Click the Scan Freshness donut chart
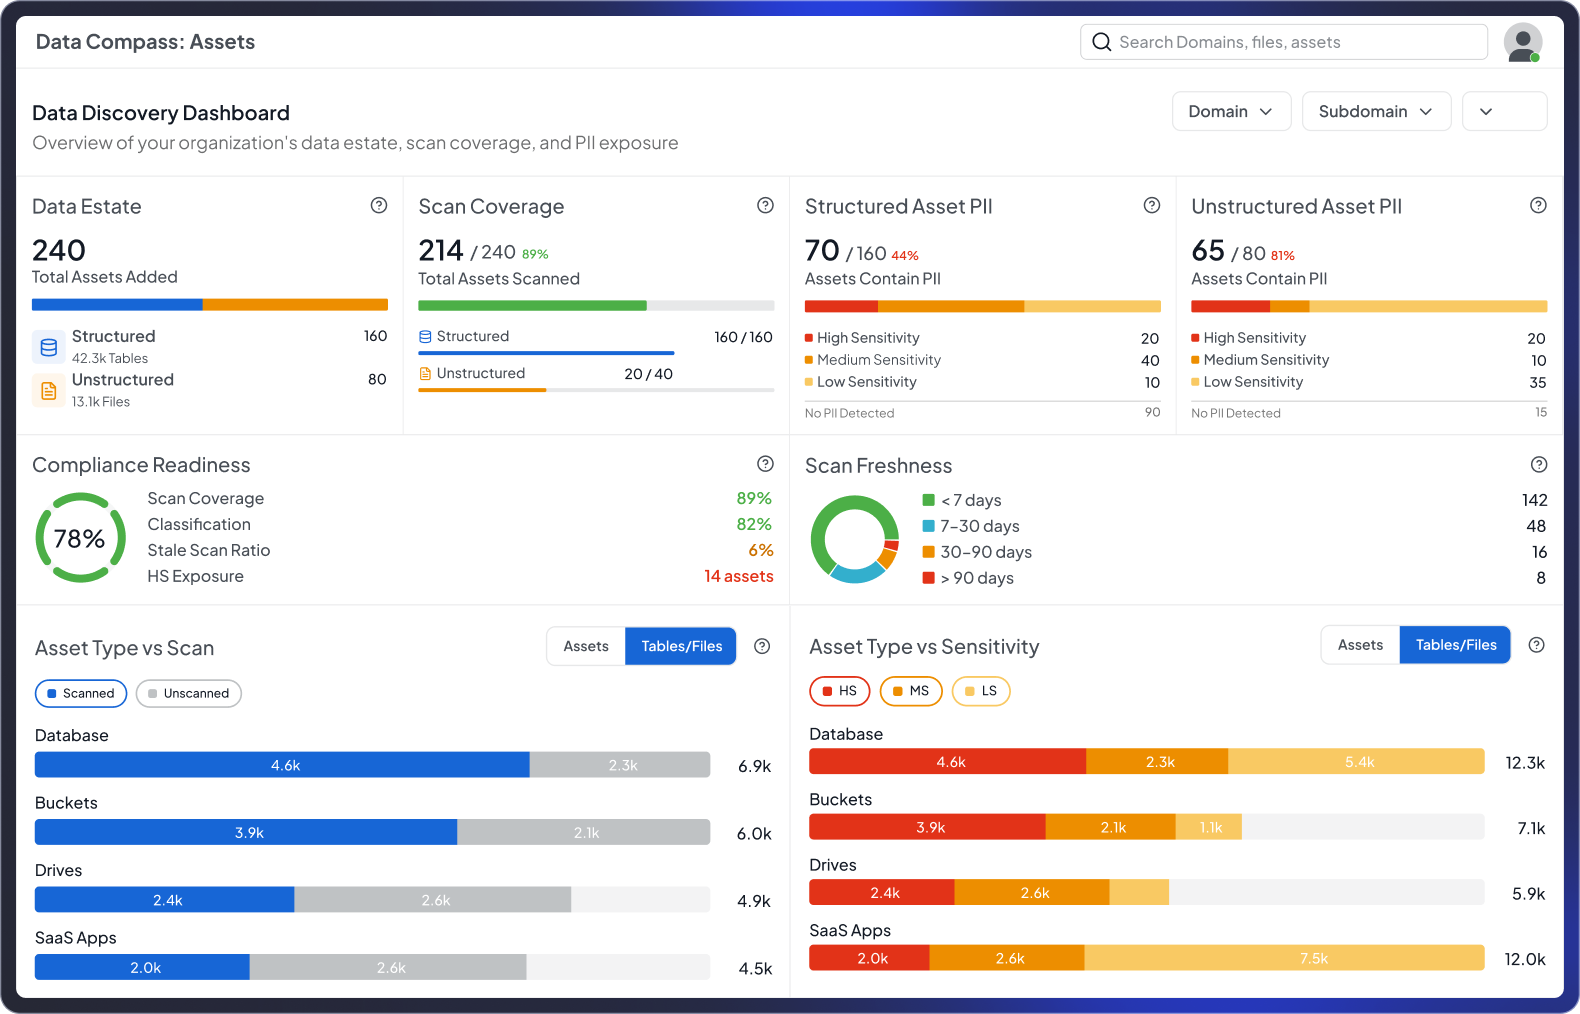The image size is (1580, 1014). 855,539
